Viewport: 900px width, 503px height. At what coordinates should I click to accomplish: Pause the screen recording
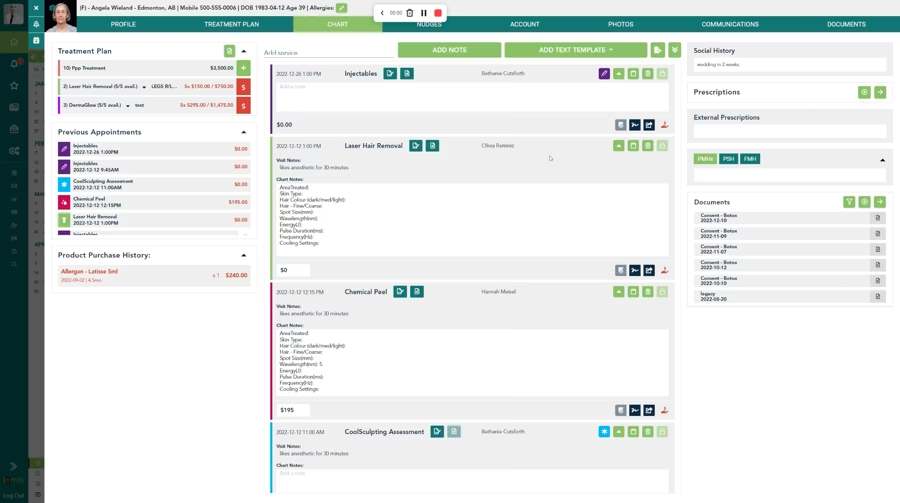pyautogui.click(x=424, y=13)
